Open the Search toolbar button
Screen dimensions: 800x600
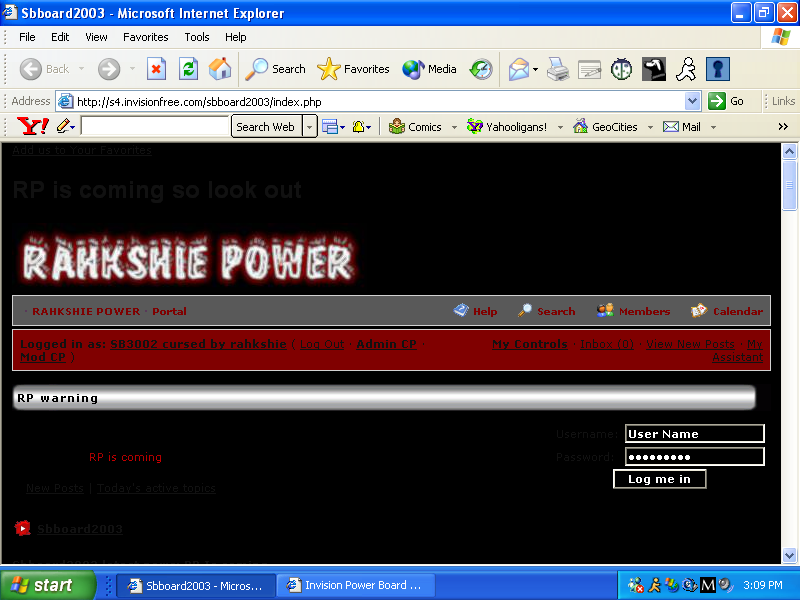tap(275, 69)
